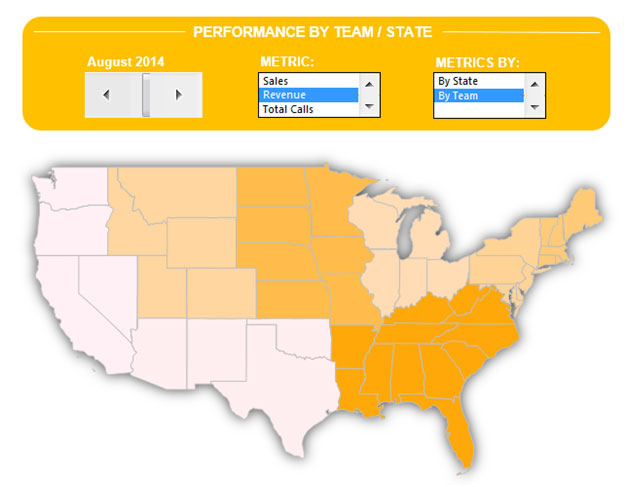The height and width of the screenshot is (487, 628).
Task: Click the PERFORMANCE BY TEAM / STATE title
Action: [312, 32]
